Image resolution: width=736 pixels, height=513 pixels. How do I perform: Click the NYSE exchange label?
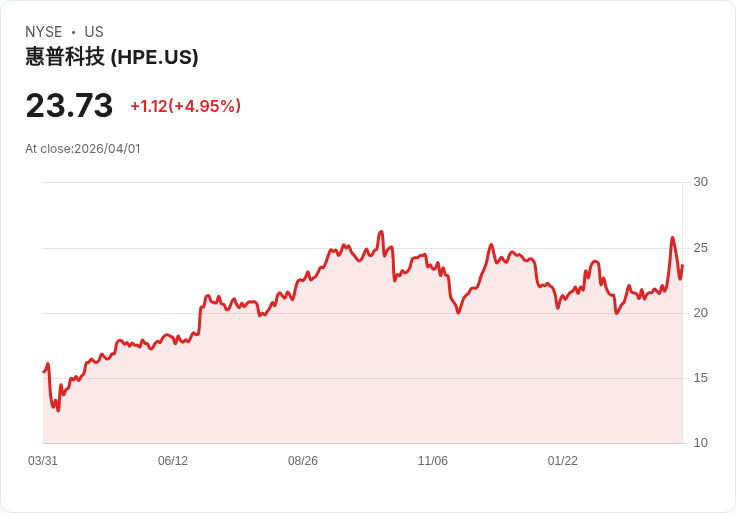[x=43, y=32]
